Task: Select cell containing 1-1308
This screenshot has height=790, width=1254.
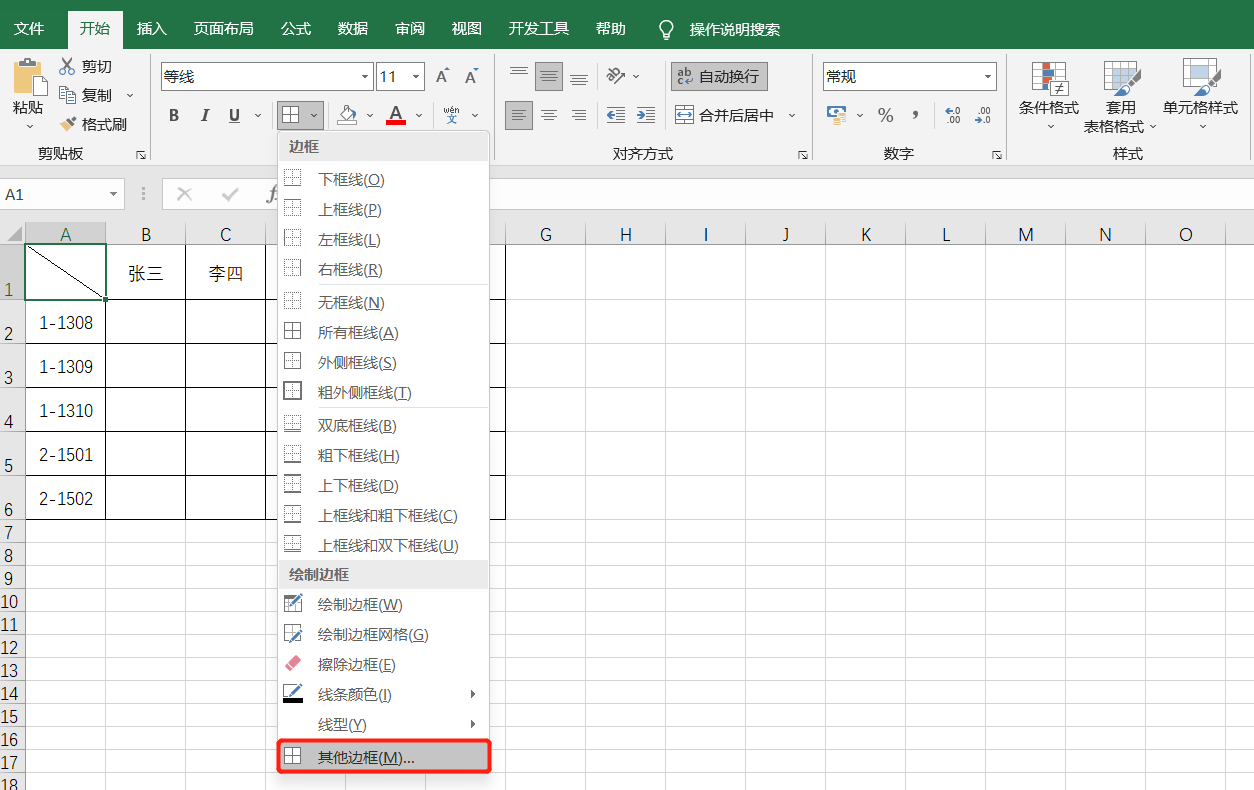Action: [x=66, y=322]
